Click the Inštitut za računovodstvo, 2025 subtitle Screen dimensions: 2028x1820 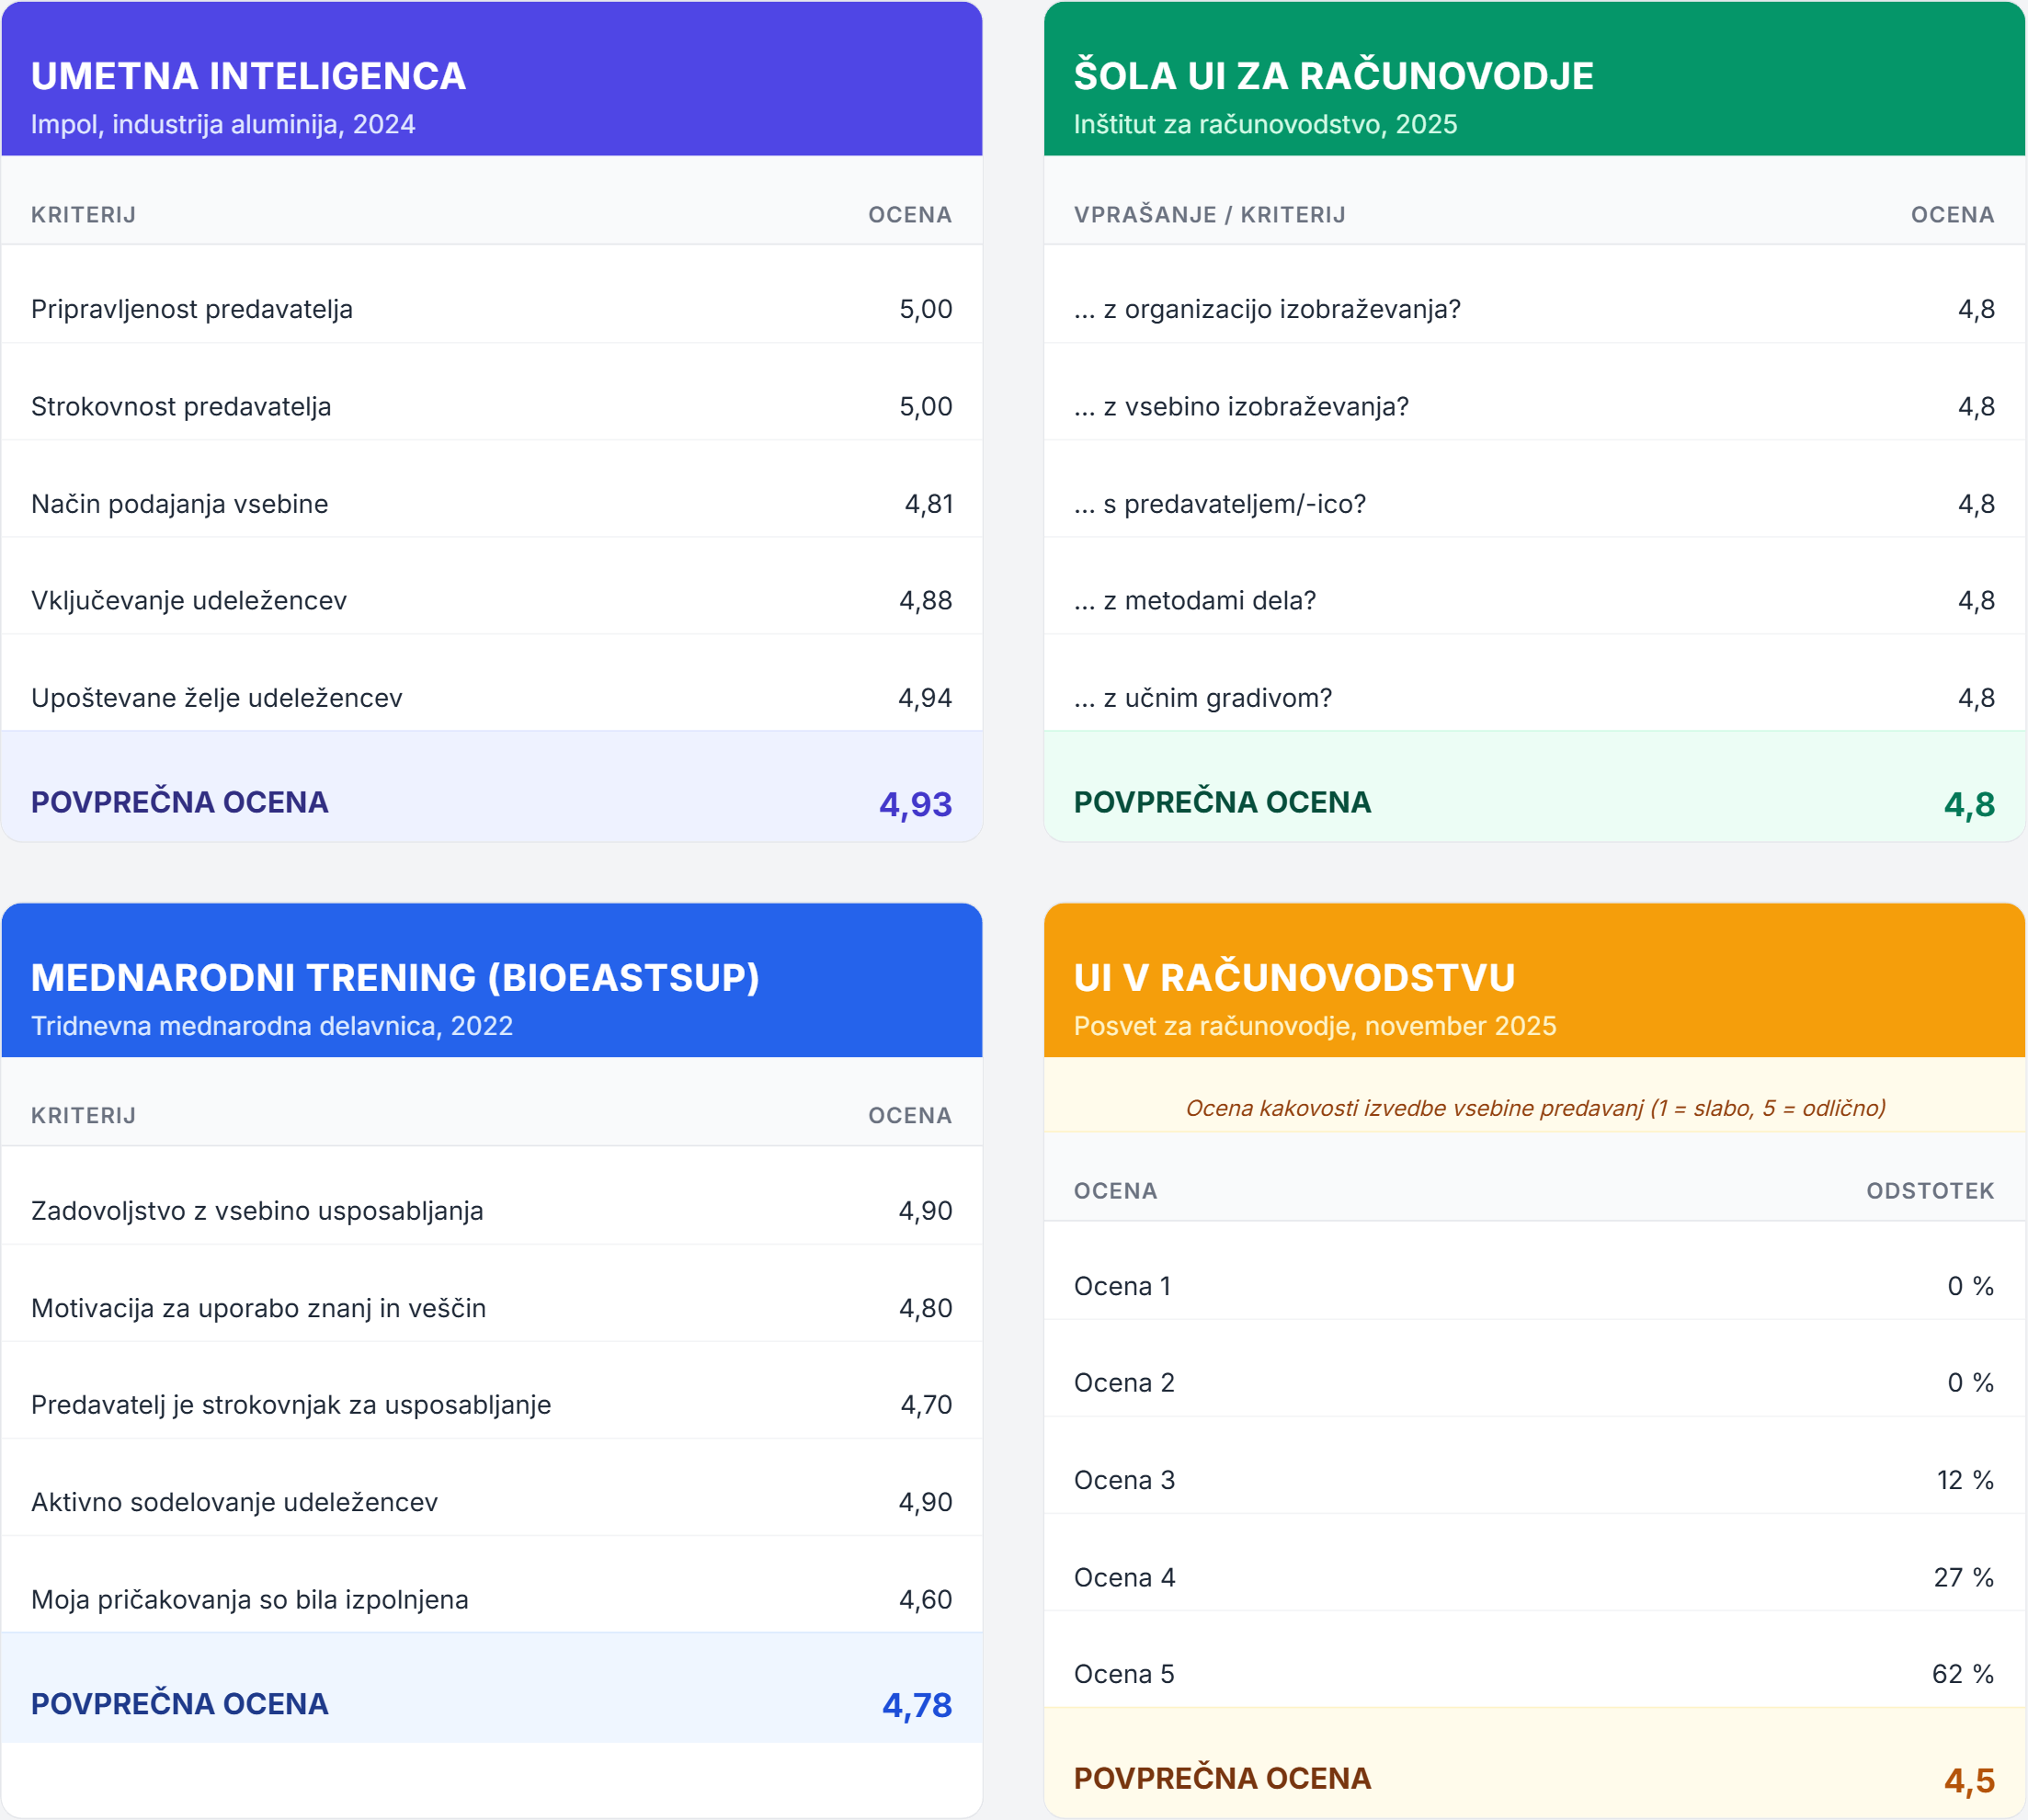(x=1265, y=124)
